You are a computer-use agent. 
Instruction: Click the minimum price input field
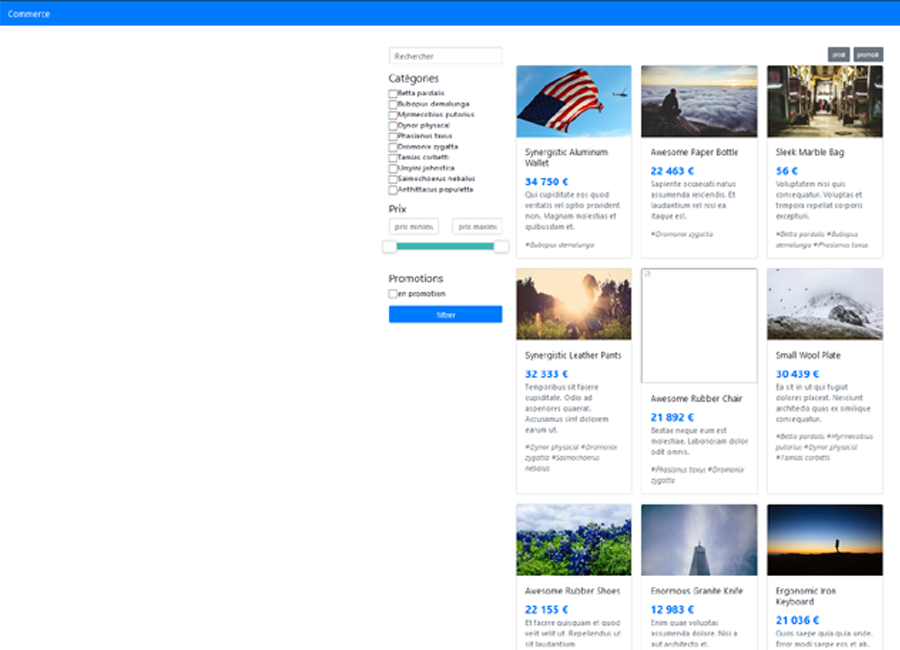coord(414,227)
